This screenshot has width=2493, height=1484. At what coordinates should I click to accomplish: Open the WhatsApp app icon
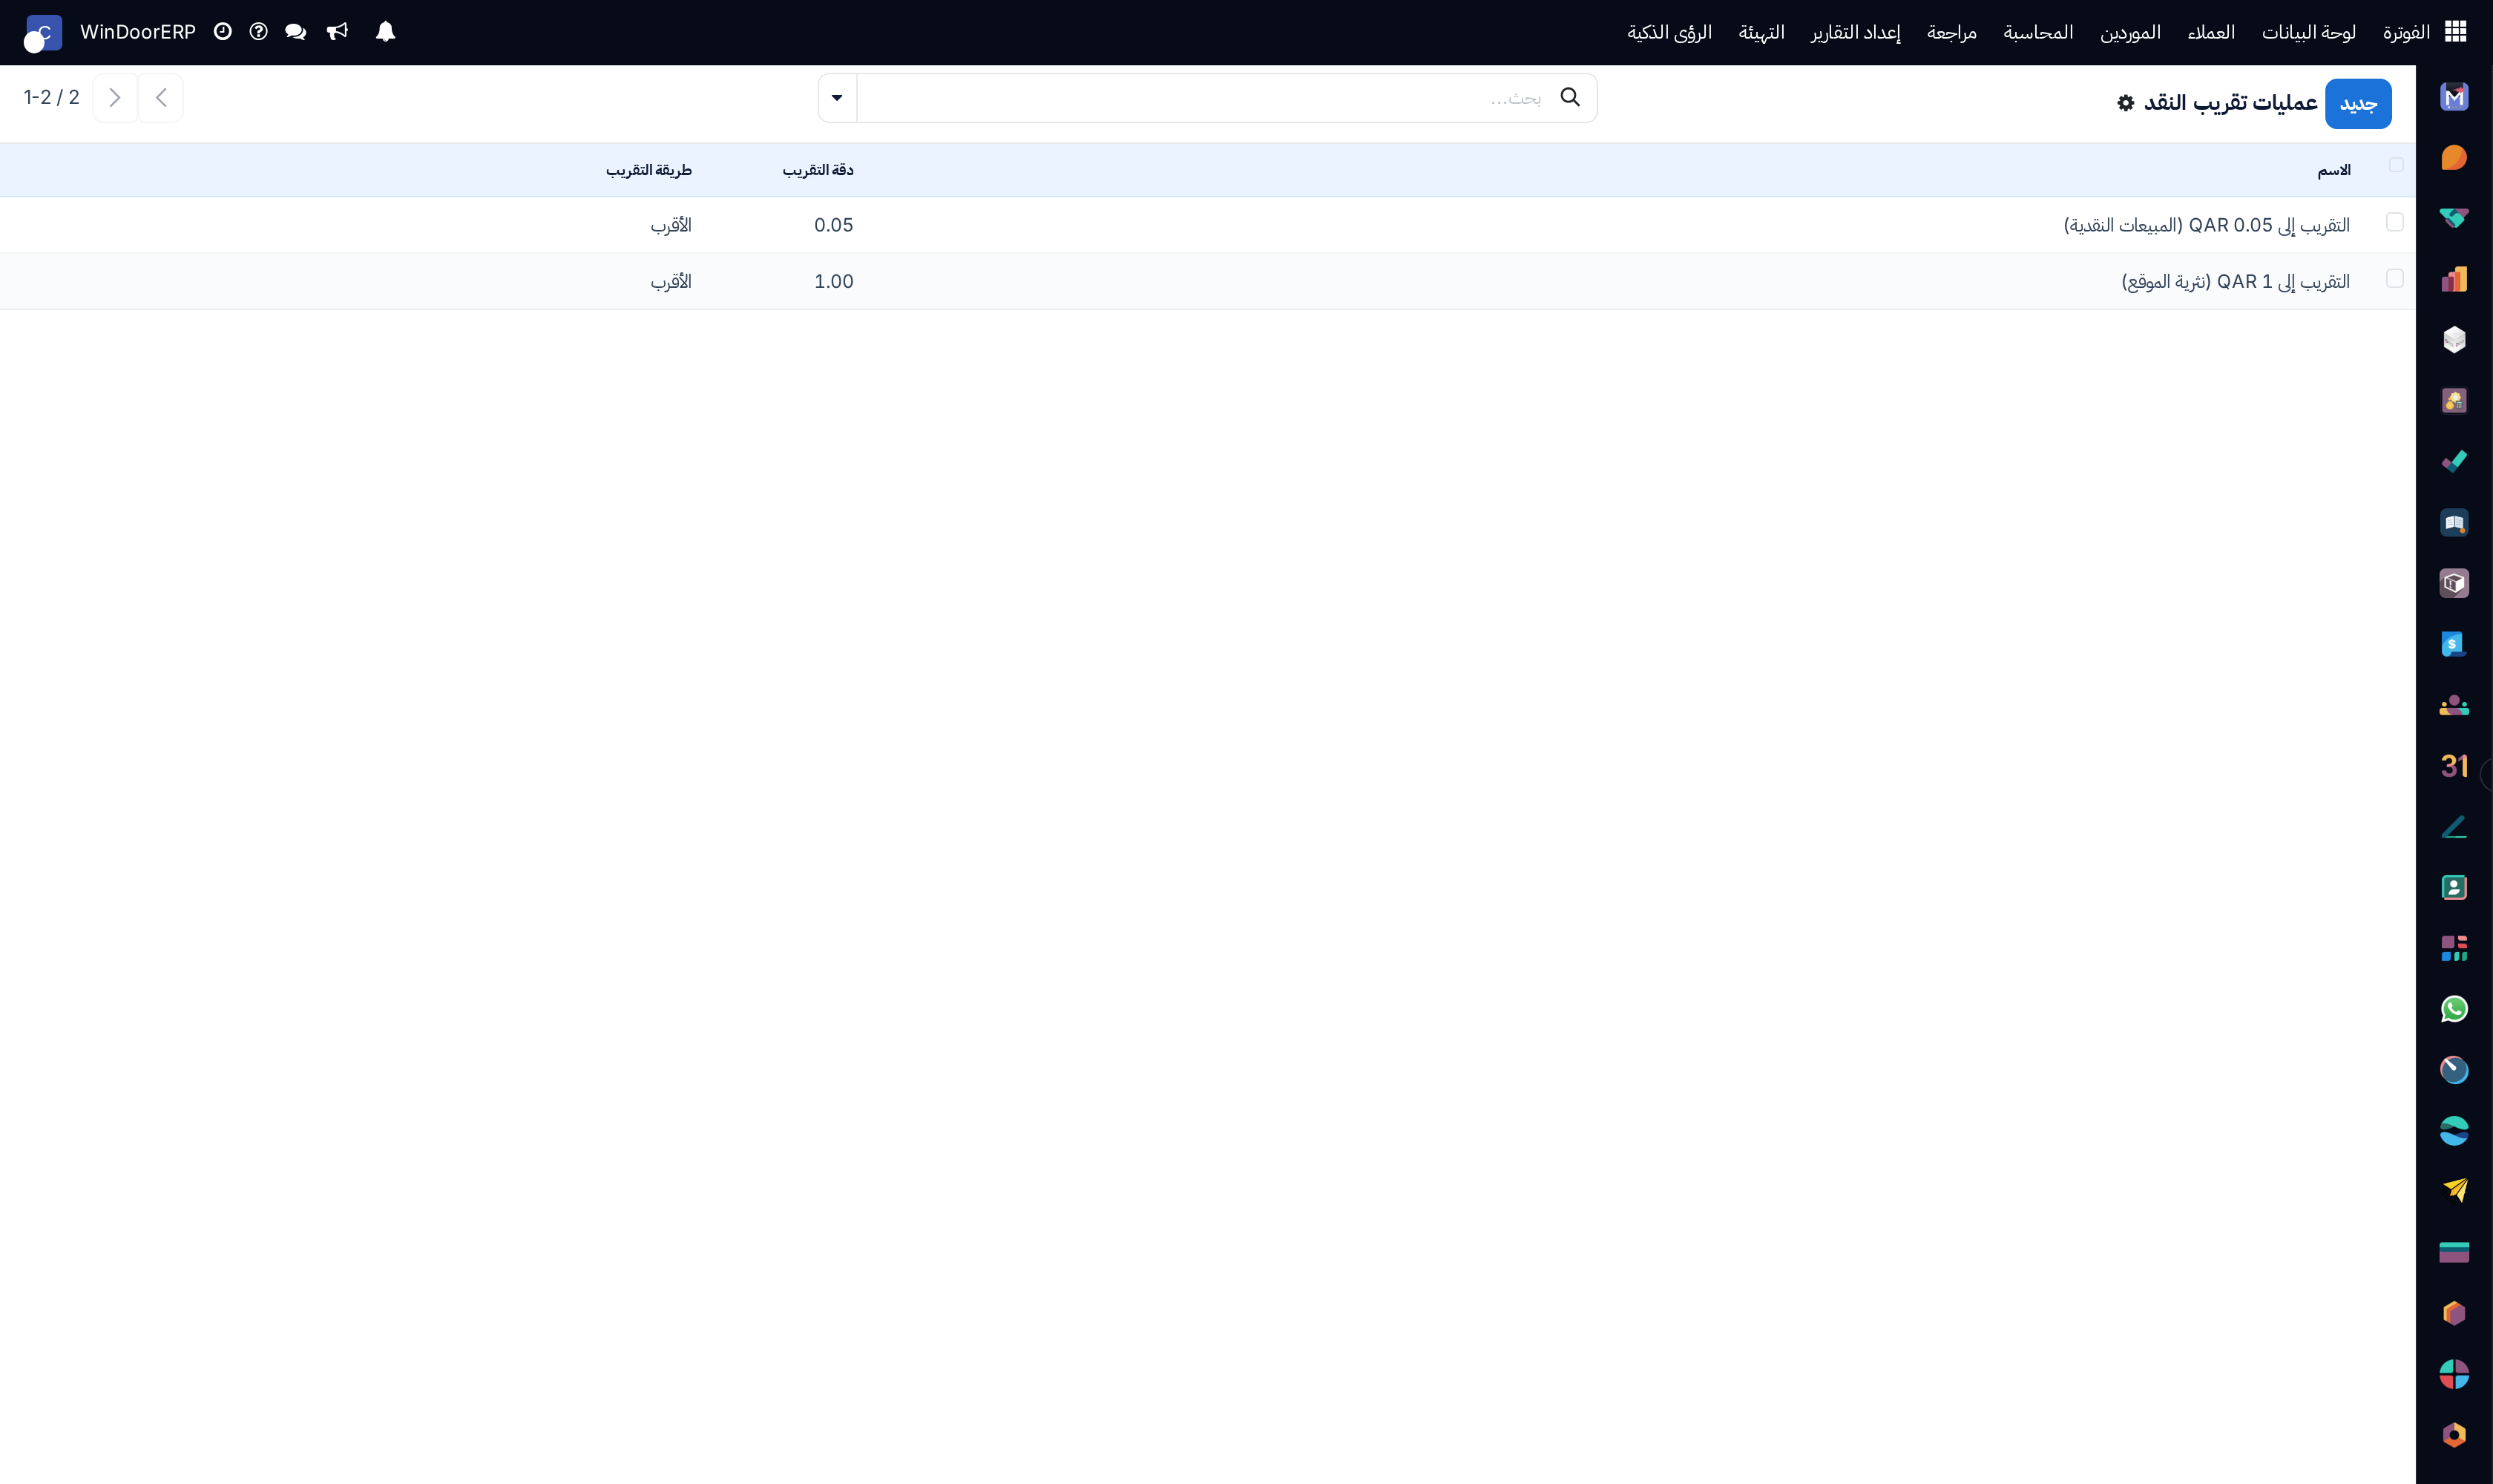click(x=2454, y=1009)
